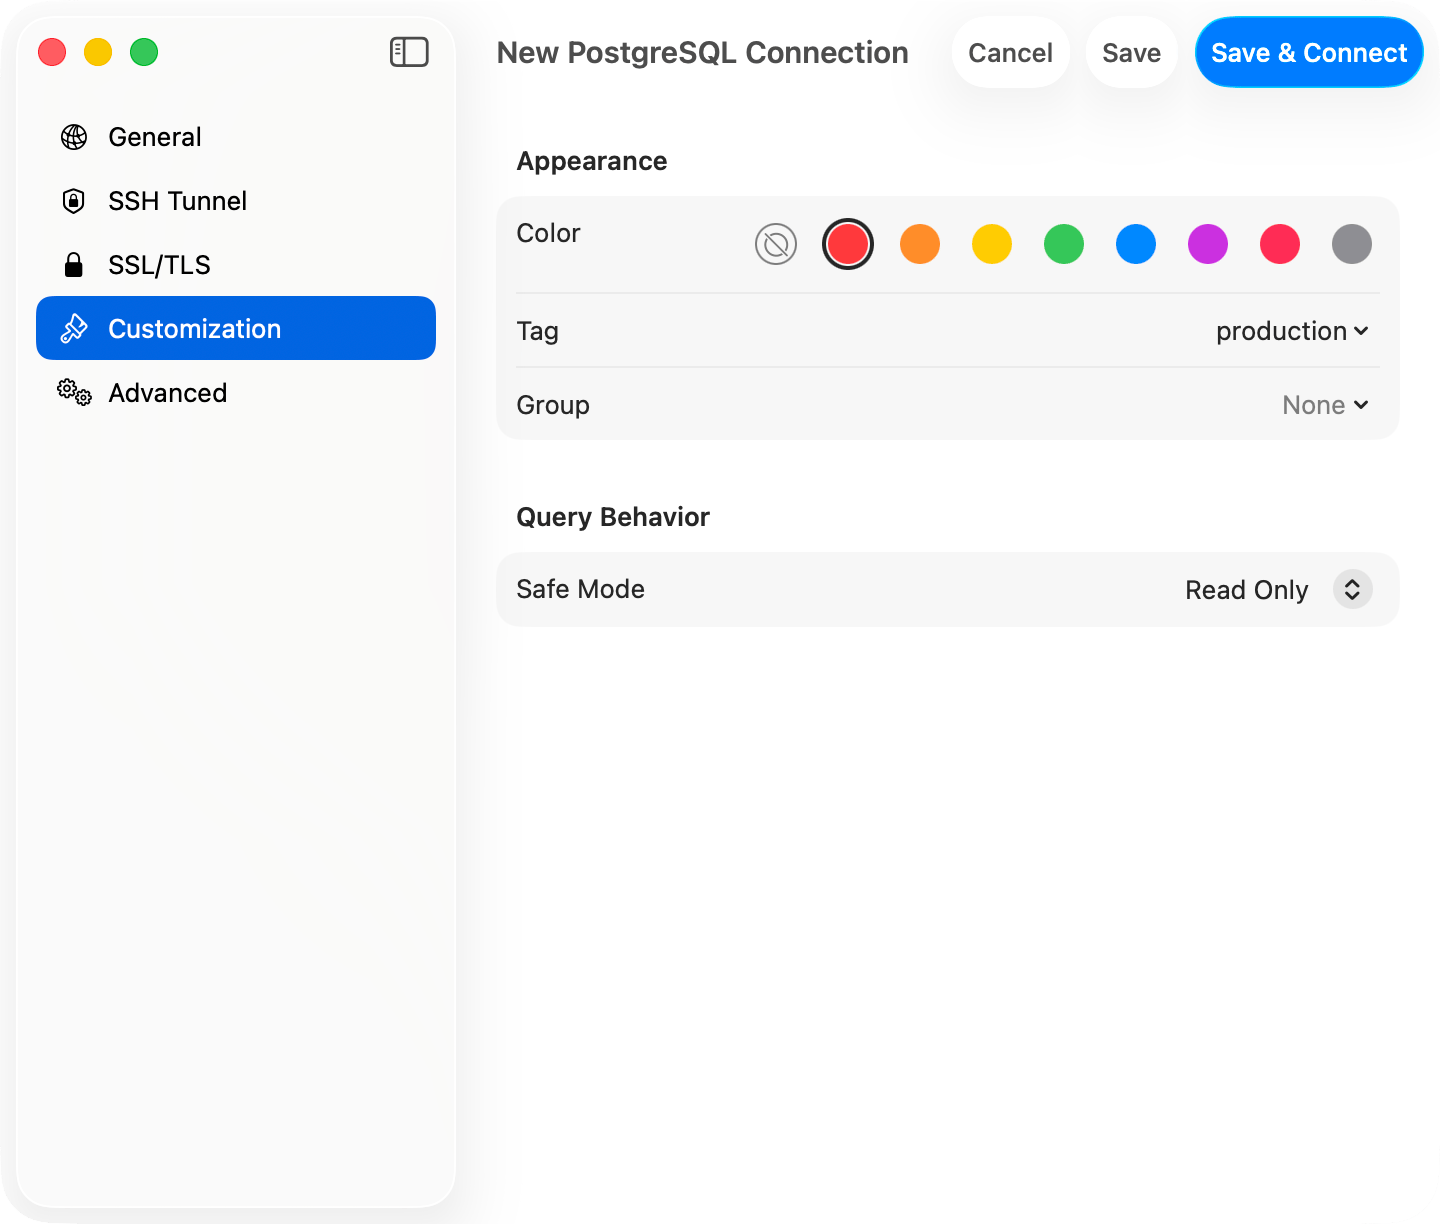Go to the SSL/TLS section
Image resolution: width=1440 pixels, height=1224 pixels.
236,265
